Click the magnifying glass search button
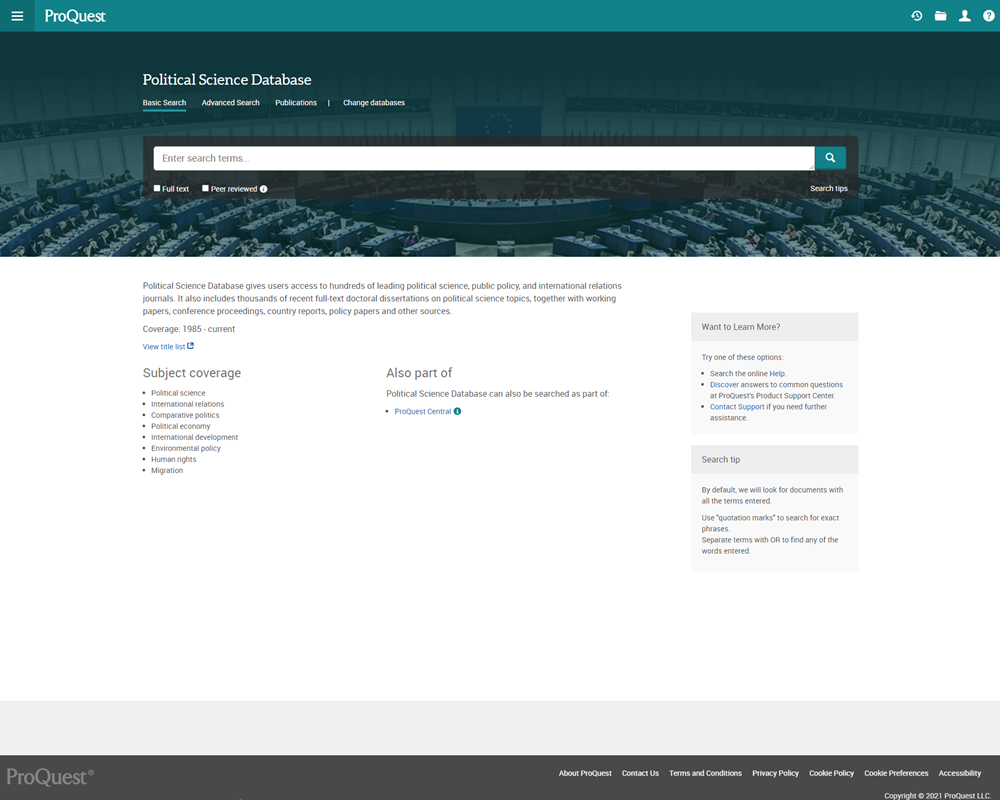This screenshot has height=800, width=1000. 829,158
